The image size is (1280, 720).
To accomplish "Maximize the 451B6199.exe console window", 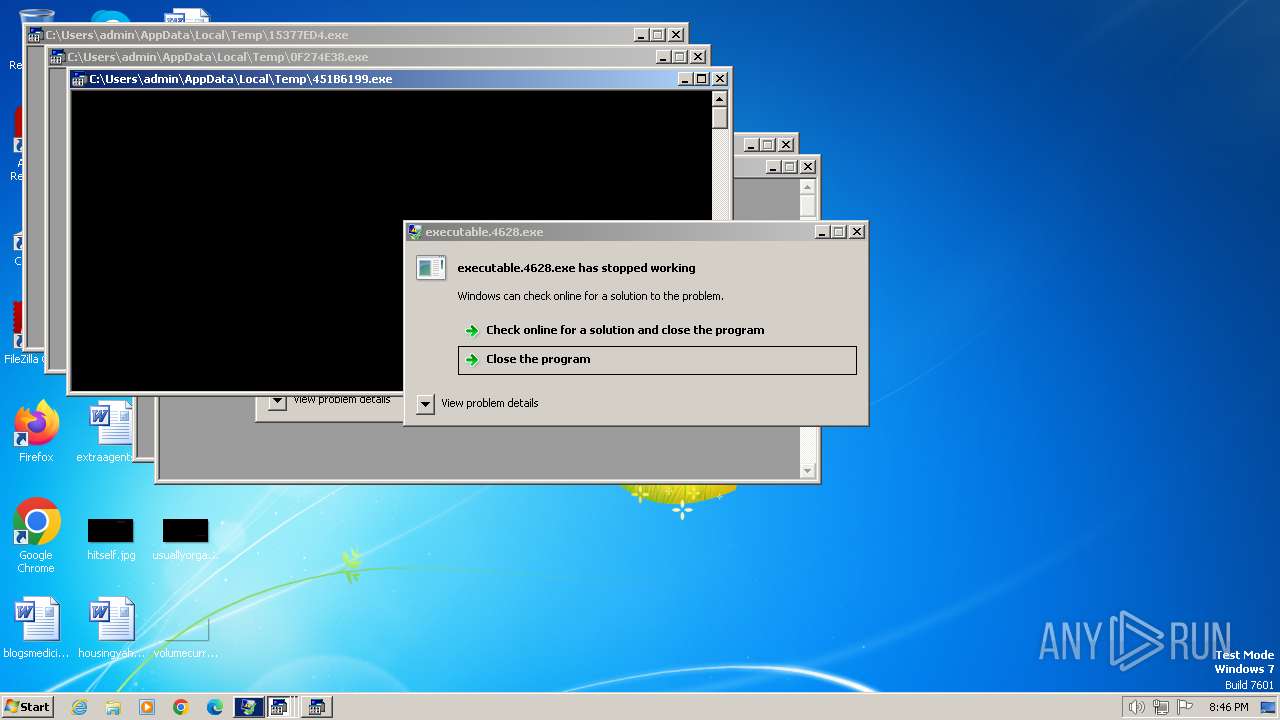I will [701, 79].
